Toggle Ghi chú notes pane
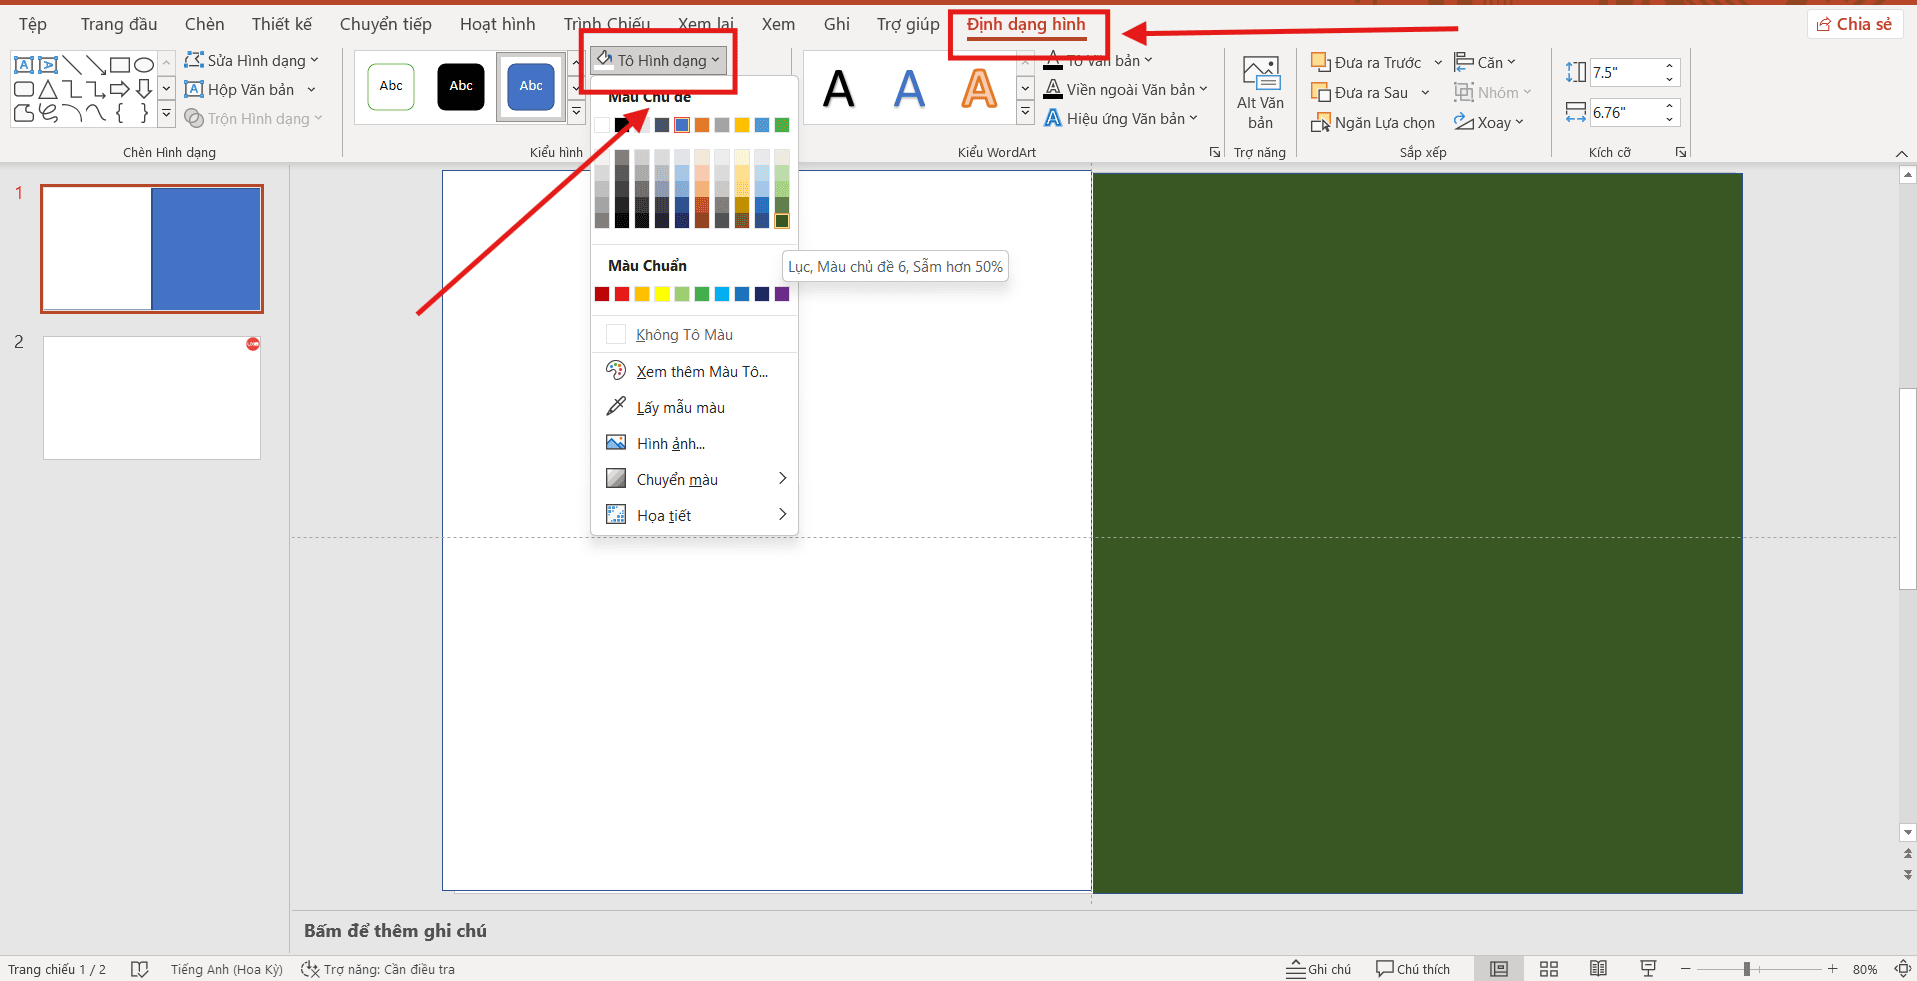Image resolution: width=1917 pixels, height=981 pixels. [x=1319, y=969]
